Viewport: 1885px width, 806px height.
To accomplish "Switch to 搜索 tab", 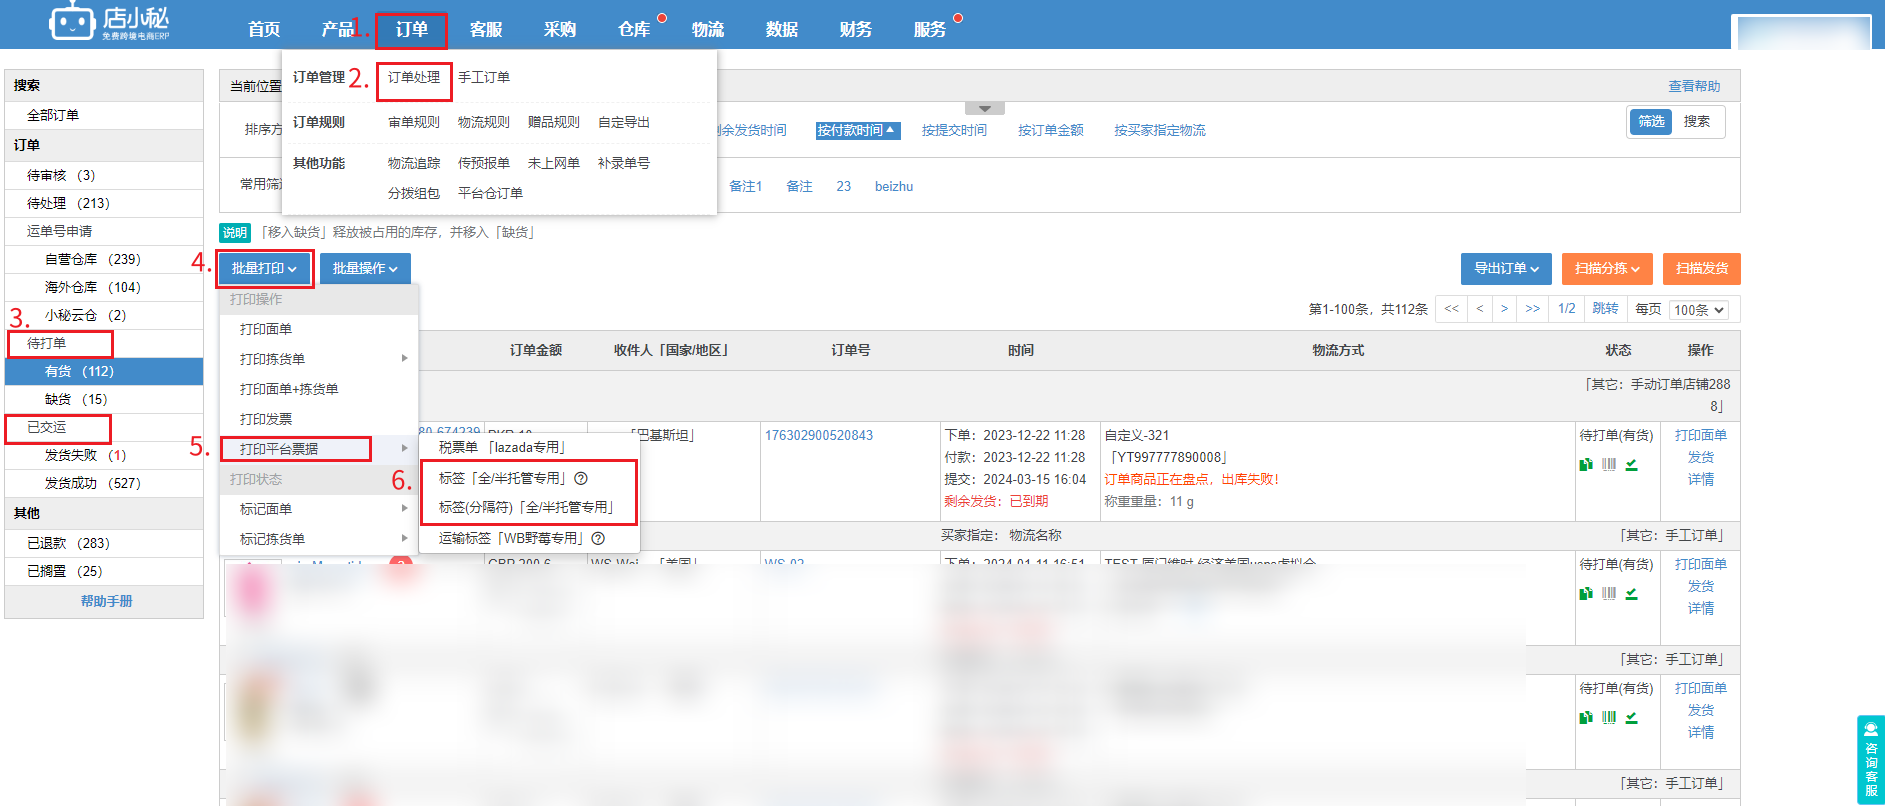I will [1697, 121].
